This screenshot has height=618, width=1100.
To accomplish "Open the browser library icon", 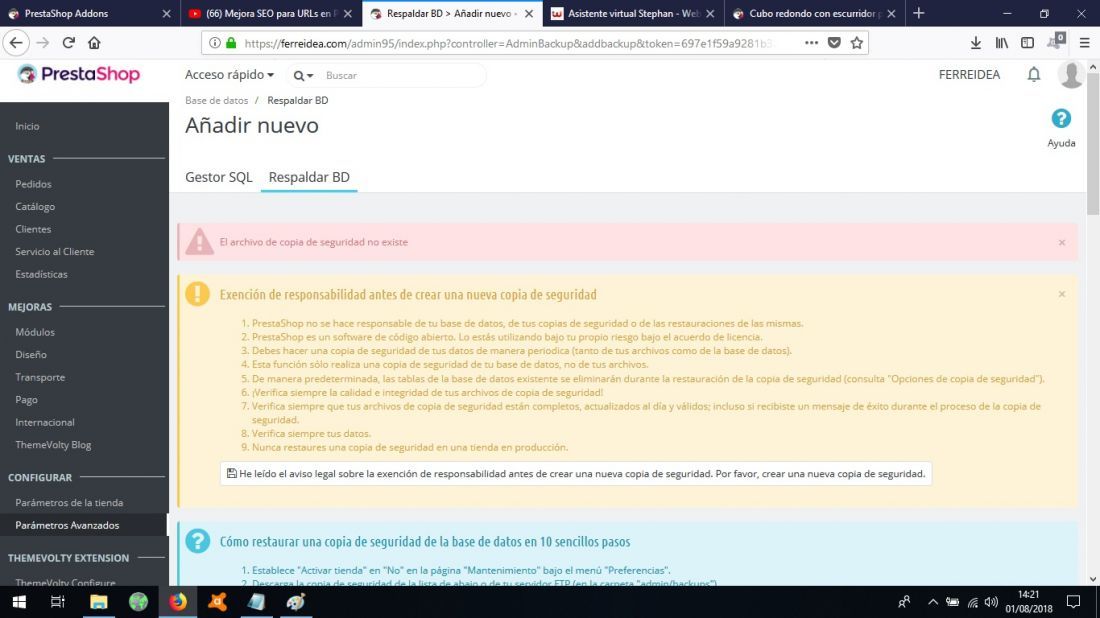I will pos(1002,43).
